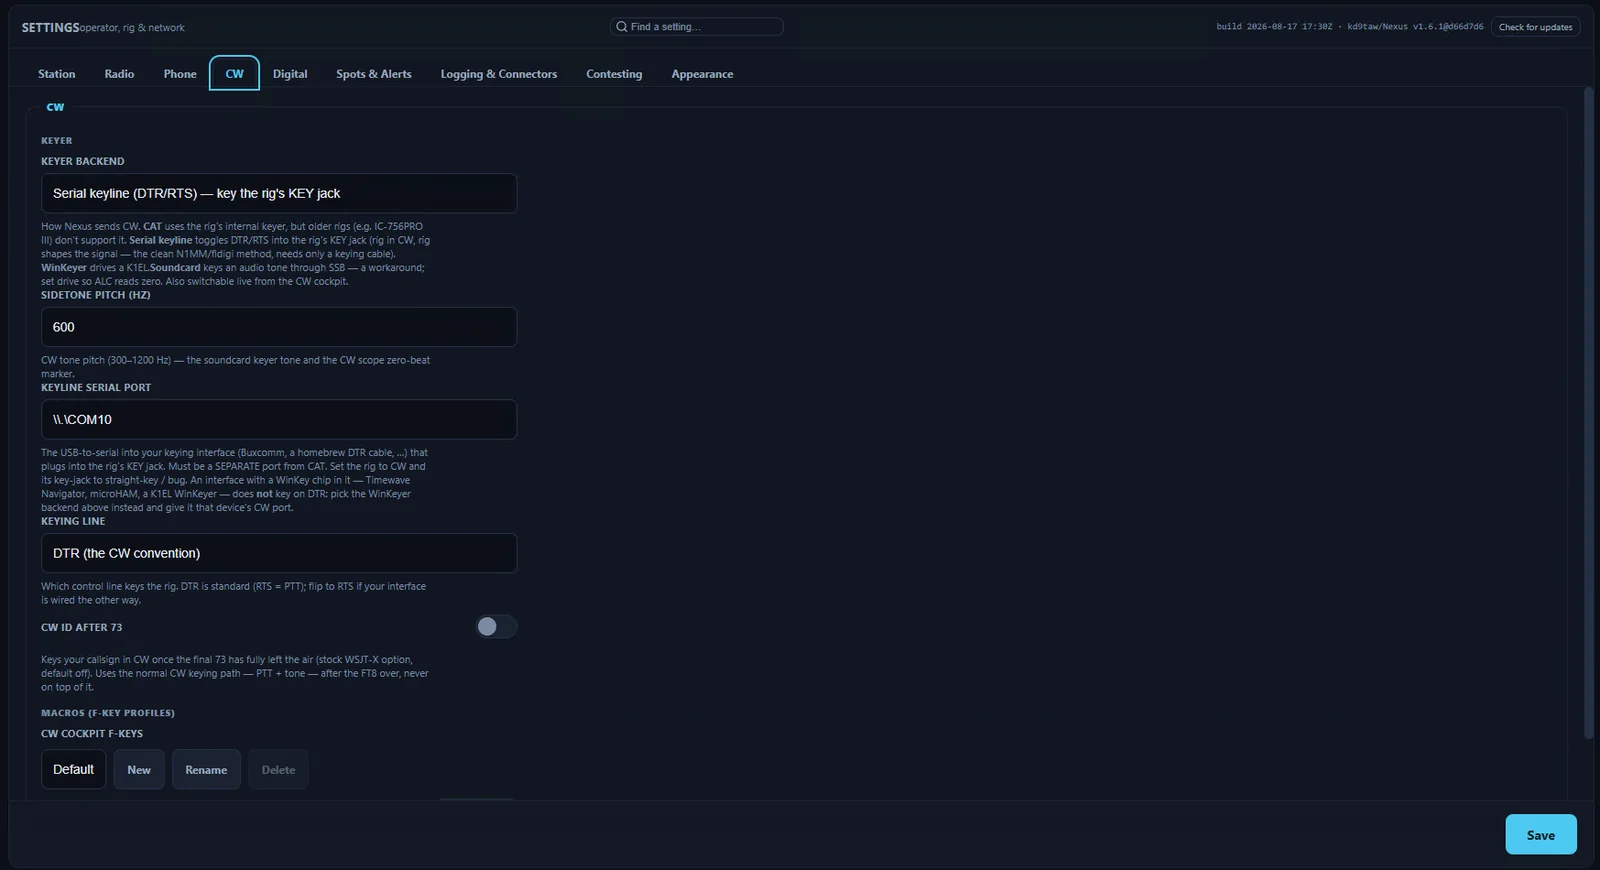Rename the macro profile
Screen dimensions: 1600x870
[x=206, y=770]
